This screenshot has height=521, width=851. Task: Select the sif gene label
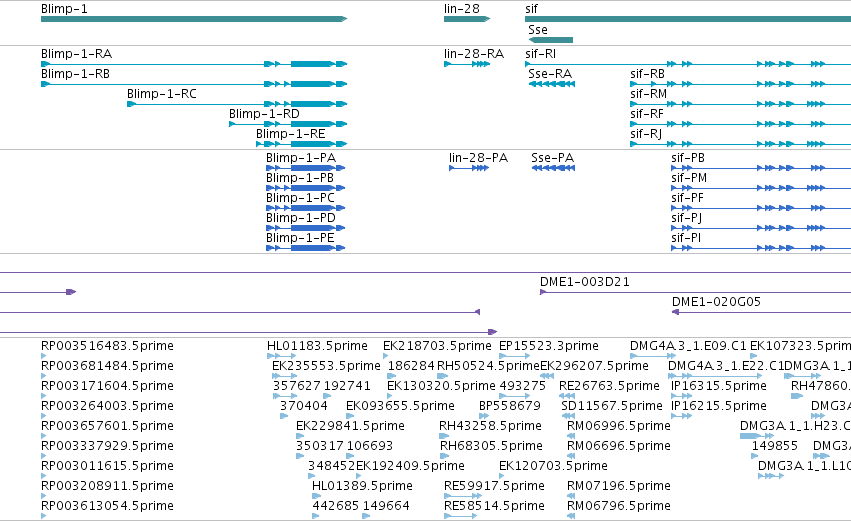[x=531, y=9]
